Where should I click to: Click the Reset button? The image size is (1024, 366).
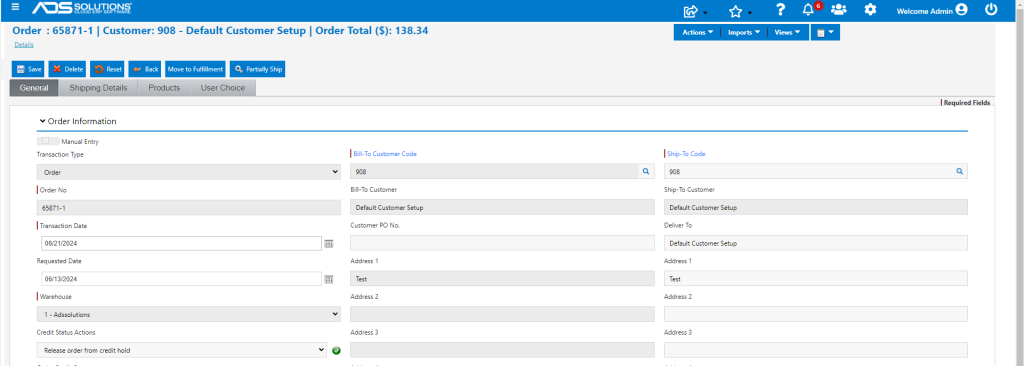pos(108,69)
